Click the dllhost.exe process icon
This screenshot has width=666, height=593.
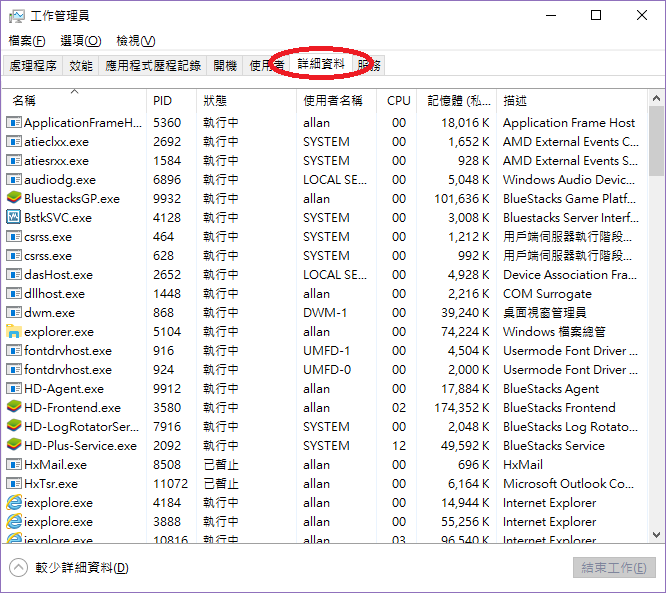click(x=14, y=294)
